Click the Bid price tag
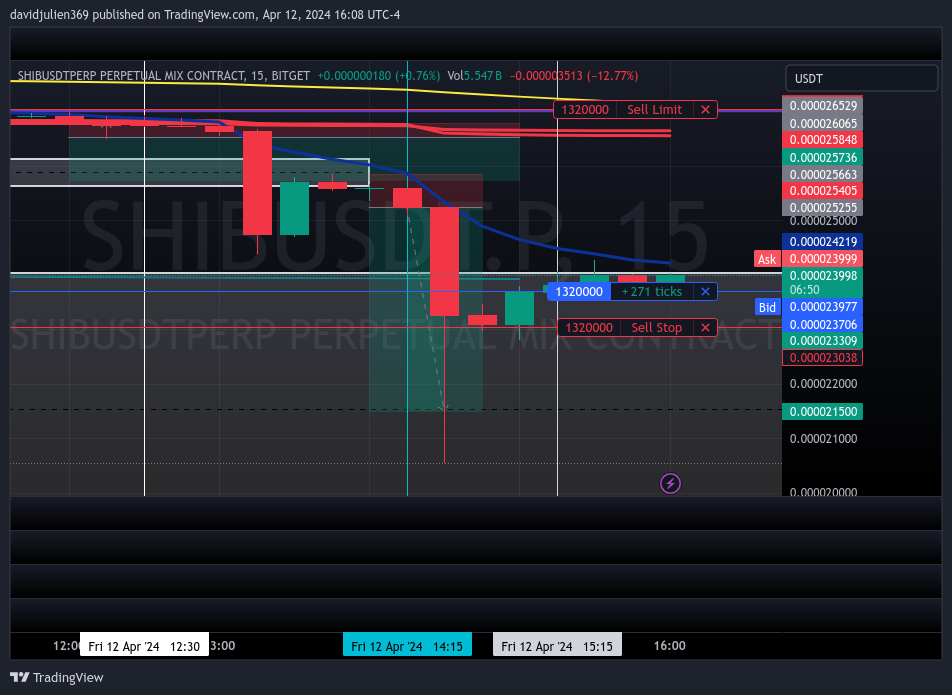952x695 pixels. (767, 307)
